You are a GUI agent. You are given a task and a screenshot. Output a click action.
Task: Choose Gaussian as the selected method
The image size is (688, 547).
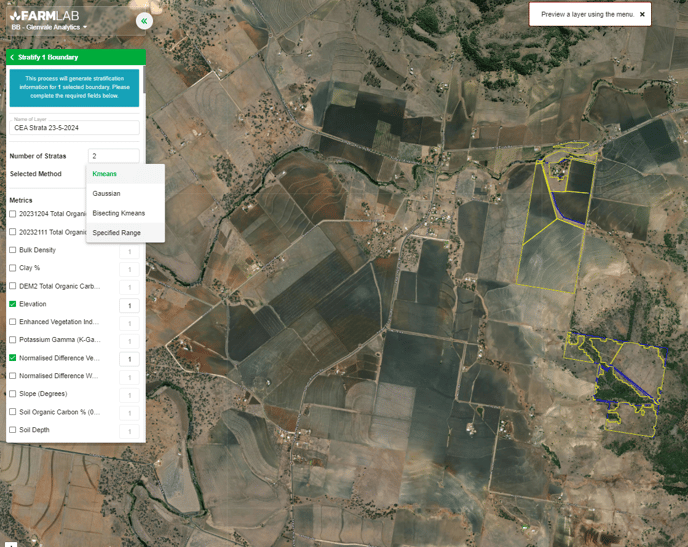(x=107, y=193)
